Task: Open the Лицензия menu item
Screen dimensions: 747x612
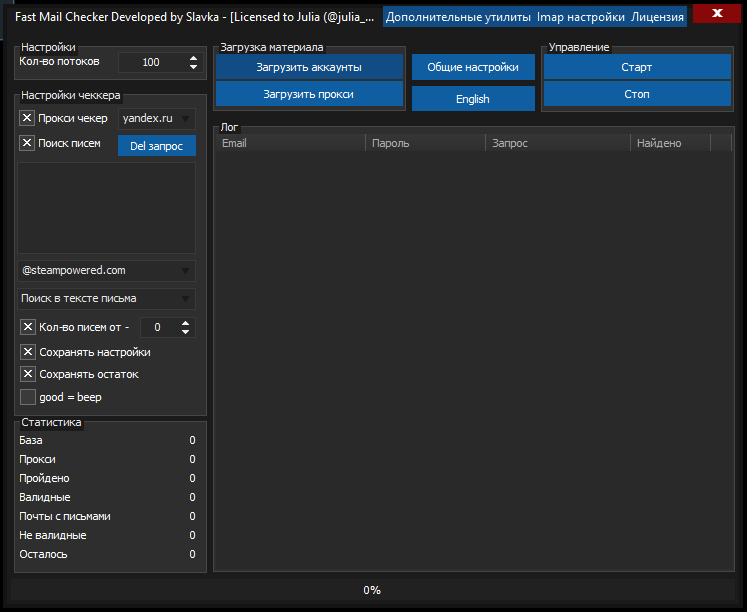Action: point(657,17)
